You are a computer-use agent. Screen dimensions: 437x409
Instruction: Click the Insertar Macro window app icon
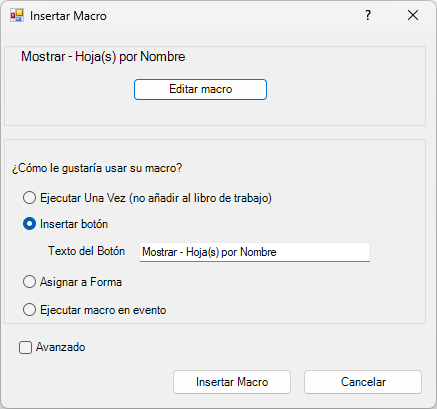tap(17, 15)
